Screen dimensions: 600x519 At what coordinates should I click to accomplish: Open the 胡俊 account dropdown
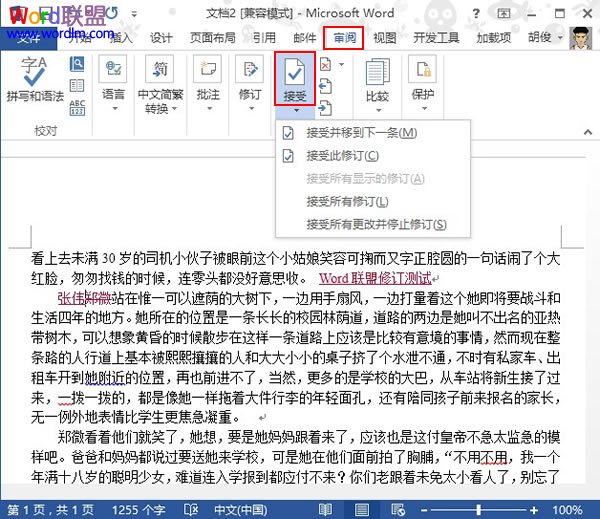(545, 38)
